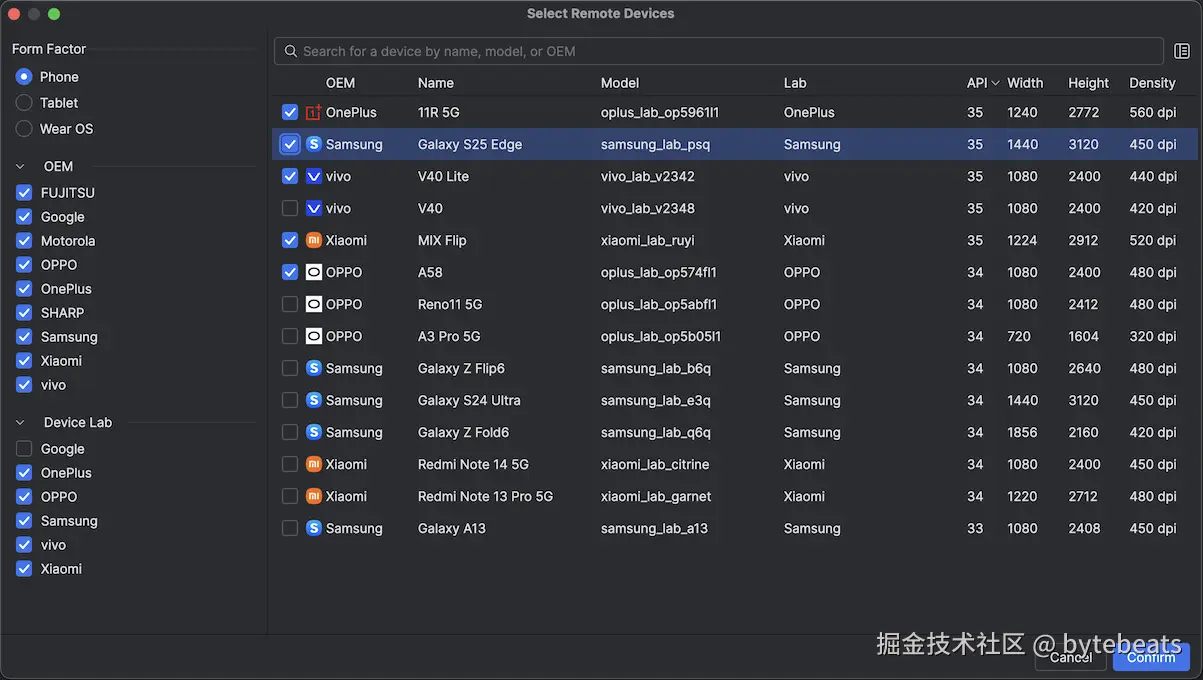Viewport: 1203px width, 680px height.
Task: Select the Tablet form factor
Action: coord(24,102)
